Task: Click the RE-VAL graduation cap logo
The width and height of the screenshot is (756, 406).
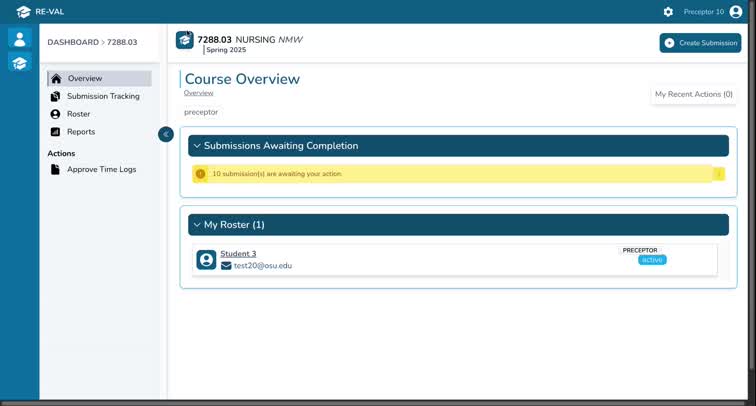Action: point(23,12)
